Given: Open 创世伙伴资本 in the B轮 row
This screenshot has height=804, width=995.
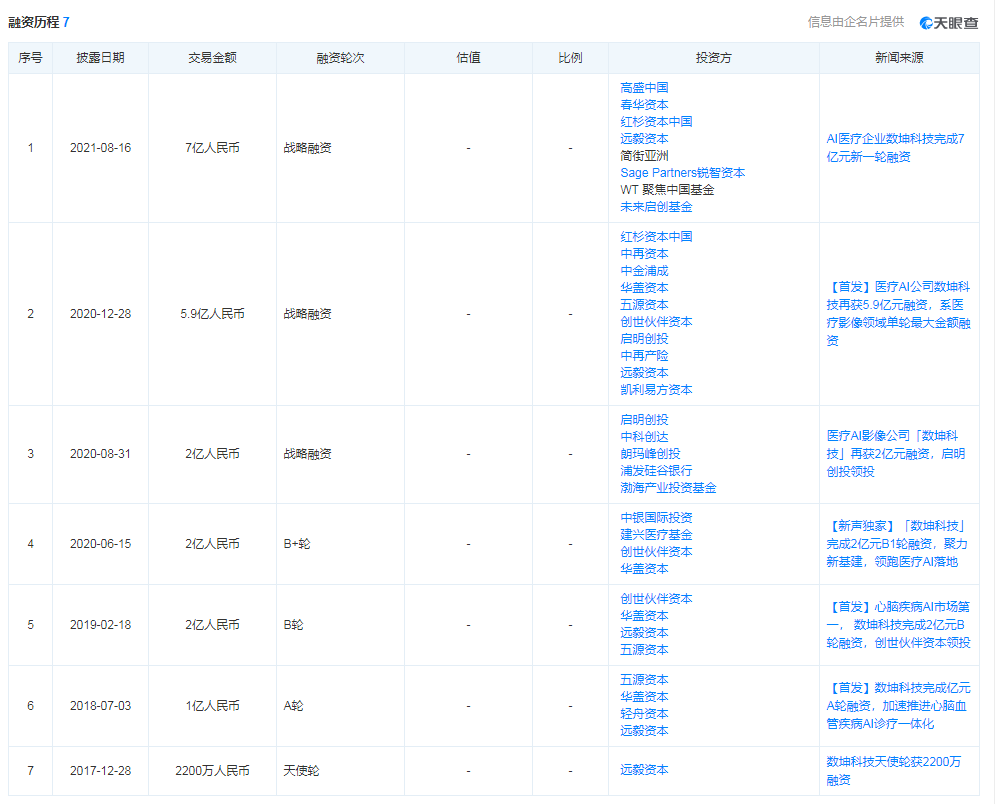Looking at the screenshot, I should click(656, 599).
